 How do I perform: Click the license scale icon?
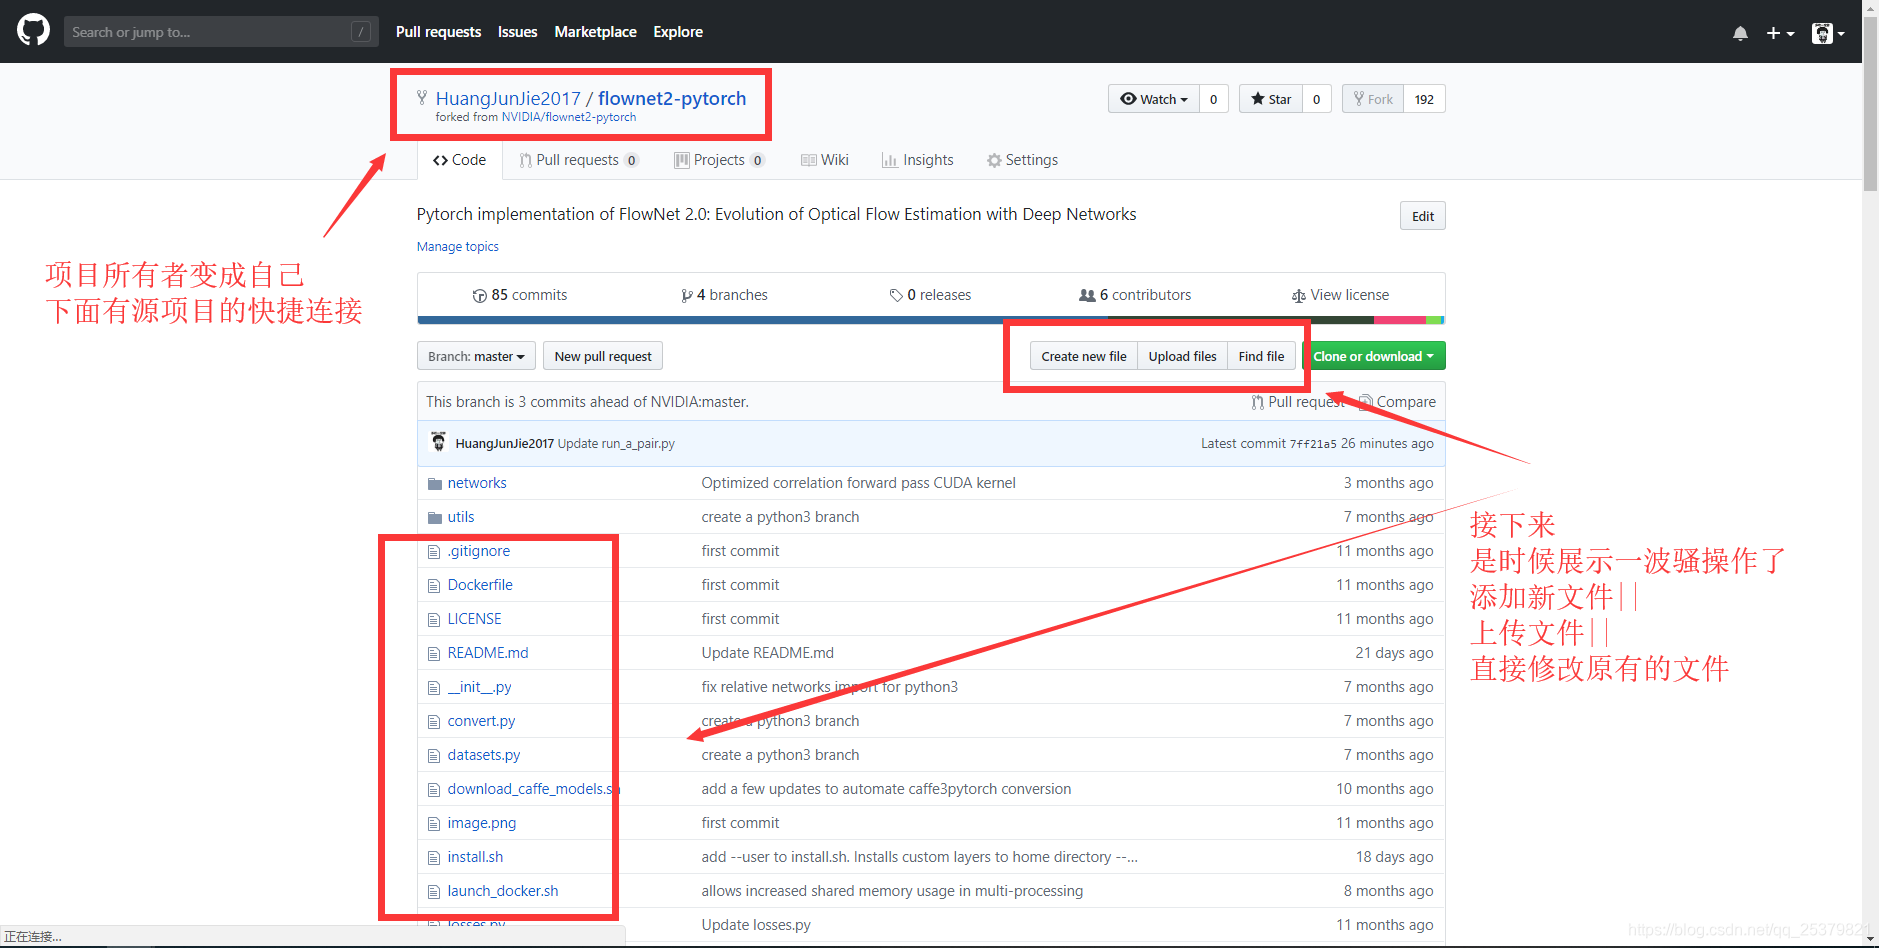tap(1298, 296)
